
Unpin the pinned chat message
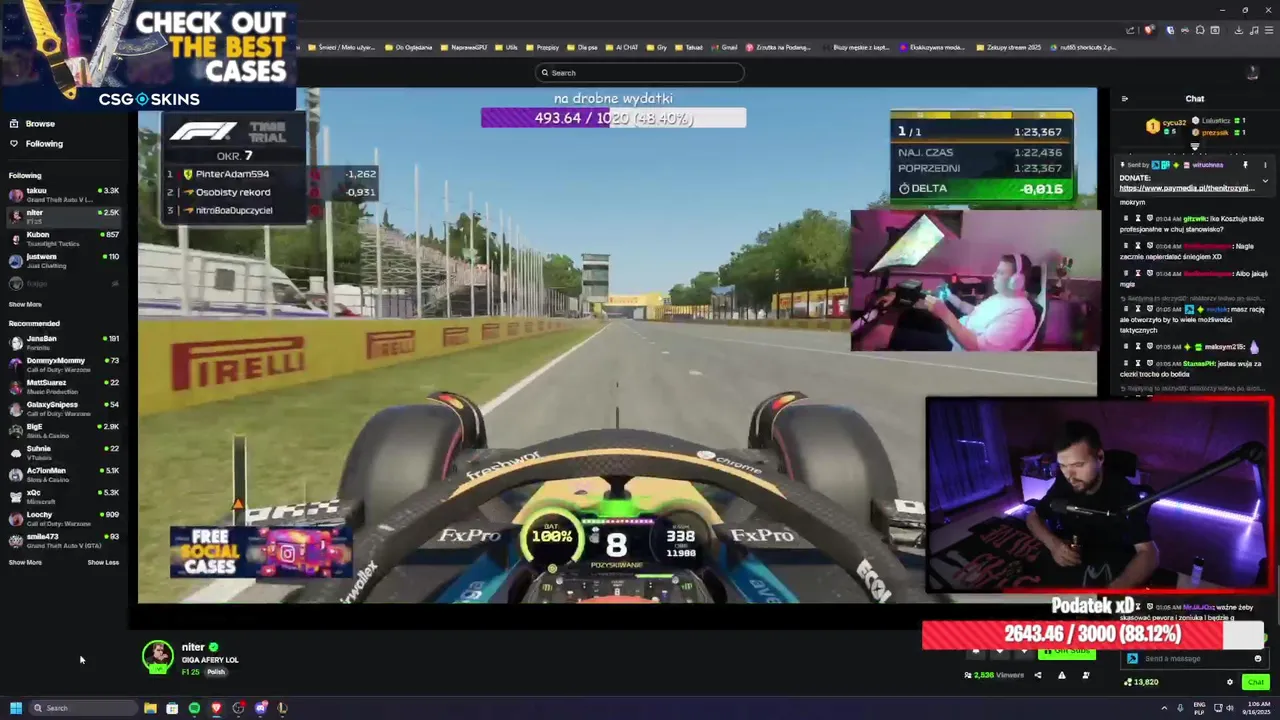[x=1245, y=165]
